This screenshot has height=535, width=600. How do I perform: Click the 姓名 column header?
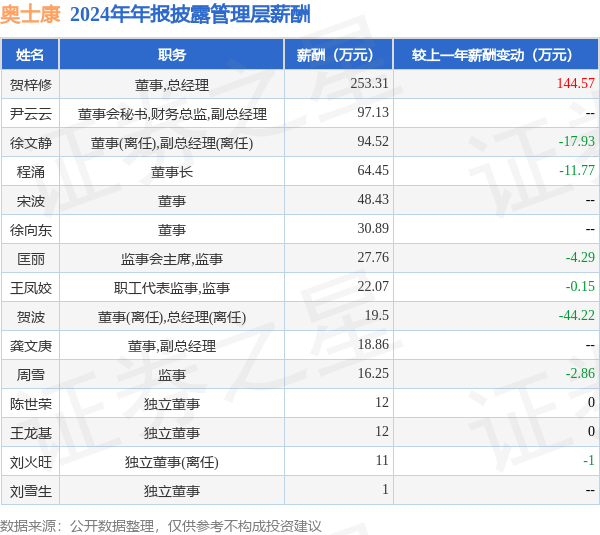click(30, 54)
